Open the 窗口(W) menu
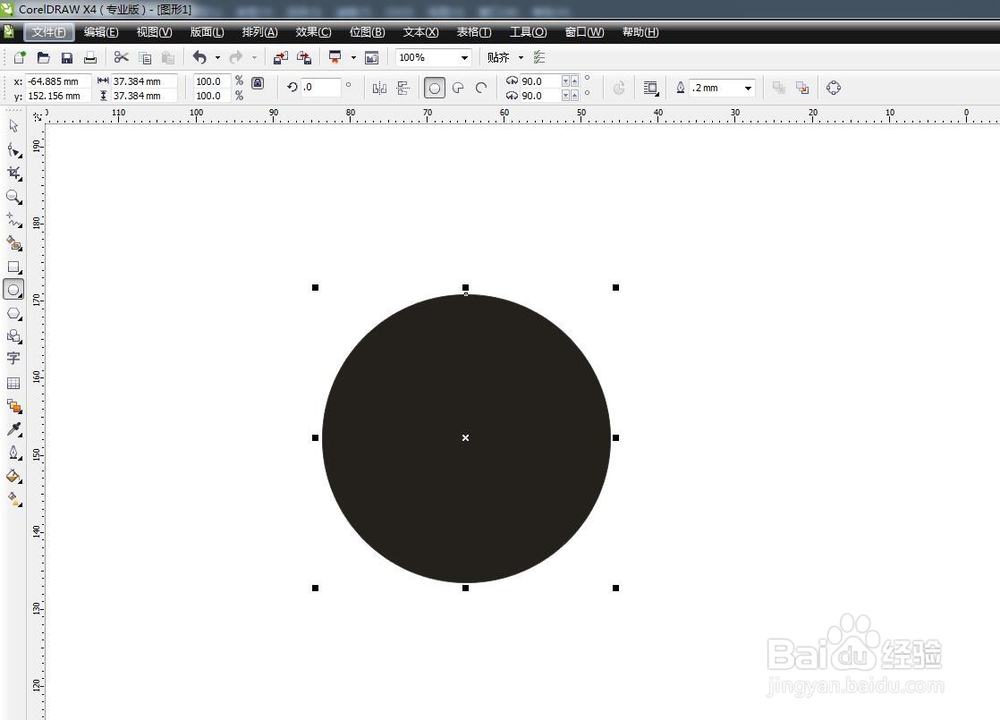 (x=584, y=32)
